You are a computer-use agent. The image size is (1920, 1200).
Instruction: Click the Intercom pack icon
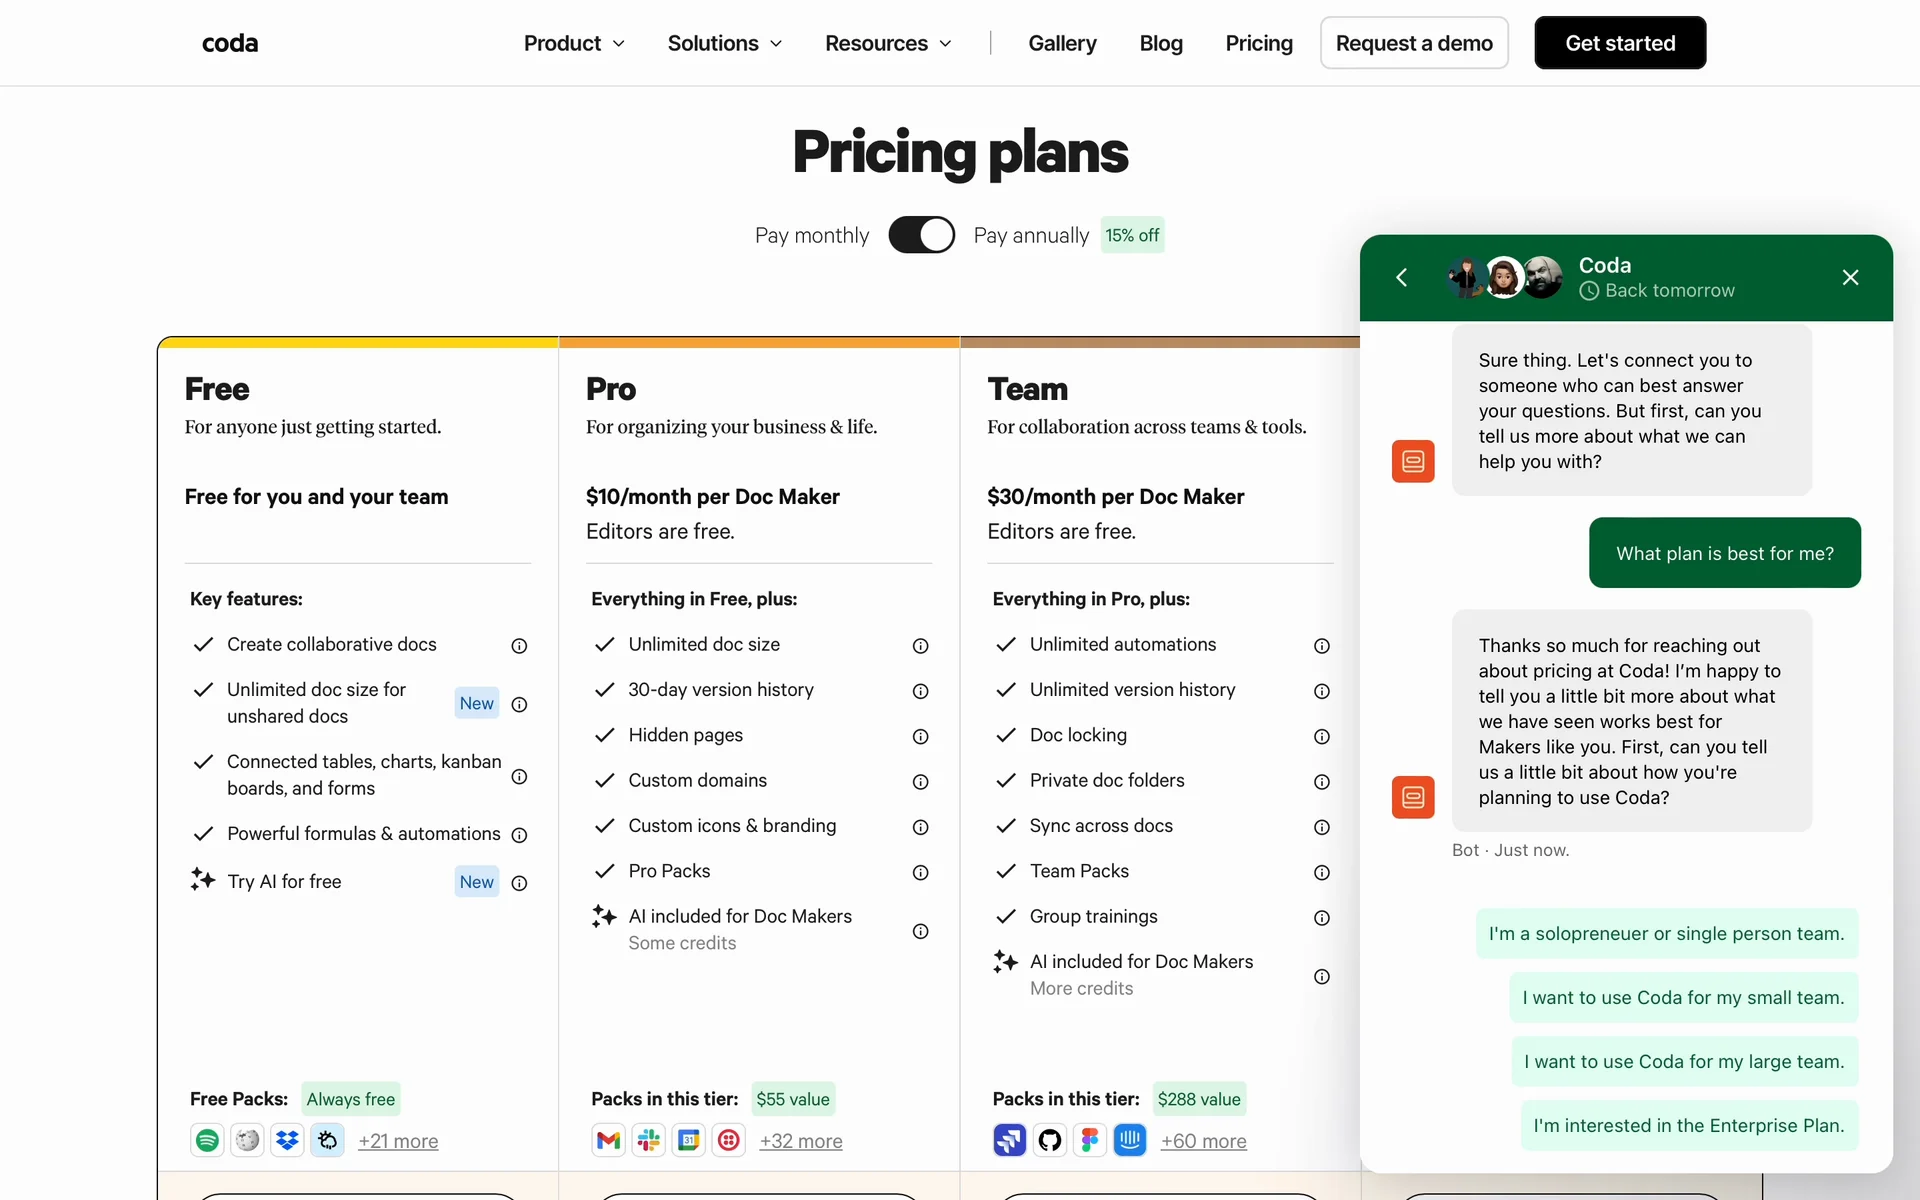[x=1129, y=1140]
